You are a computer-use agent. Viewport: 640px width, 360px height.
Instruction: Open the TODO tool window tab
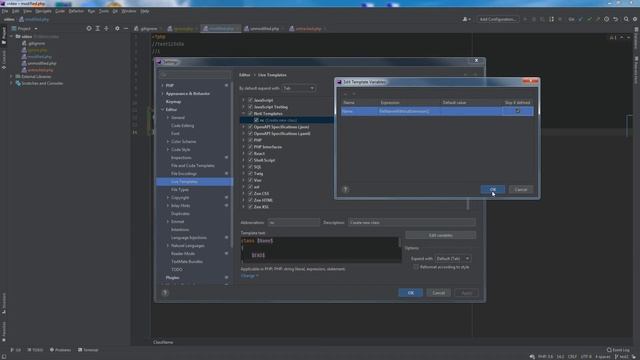(35, 350)
